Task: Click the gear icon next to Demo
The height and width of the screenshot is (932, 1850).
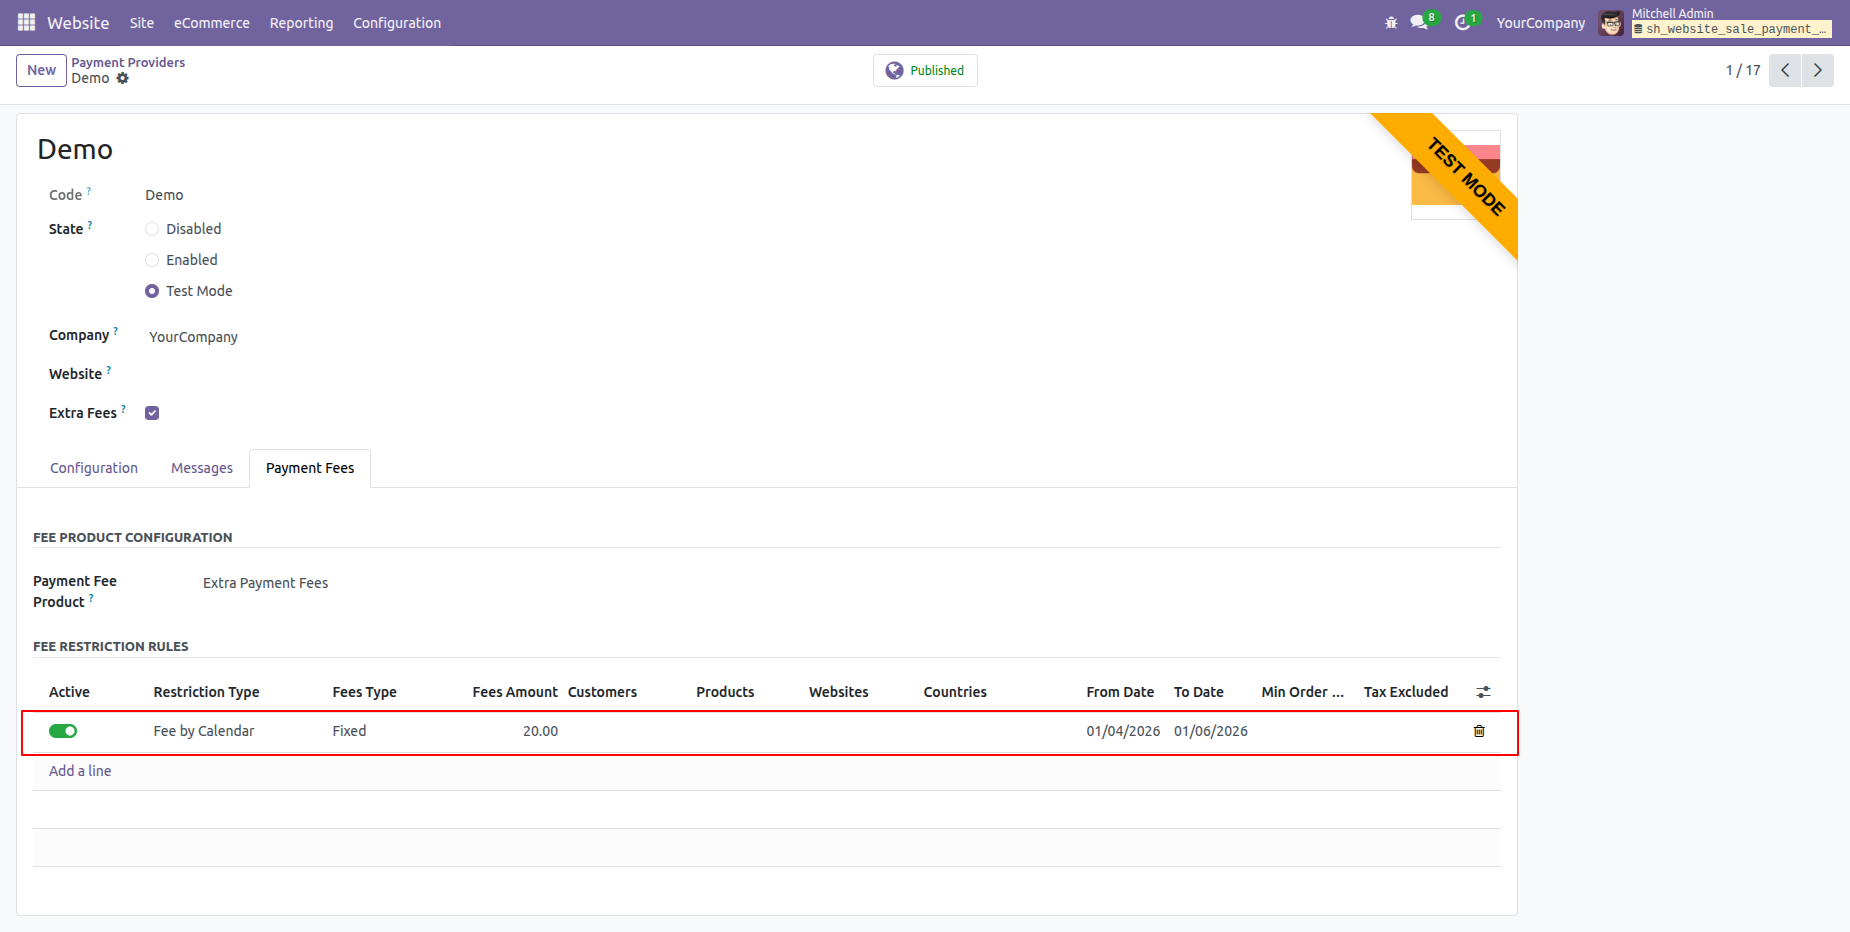Action: tap(123, 78)
